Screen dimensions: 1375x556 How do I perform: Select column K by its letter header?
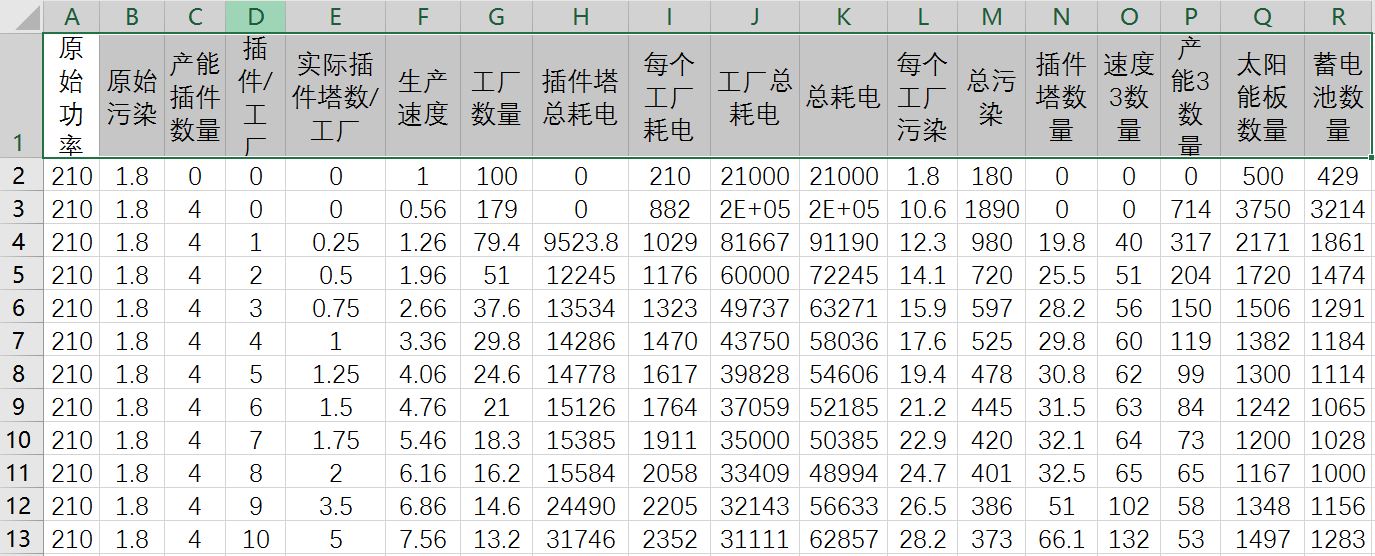click(x=843, y=16)
